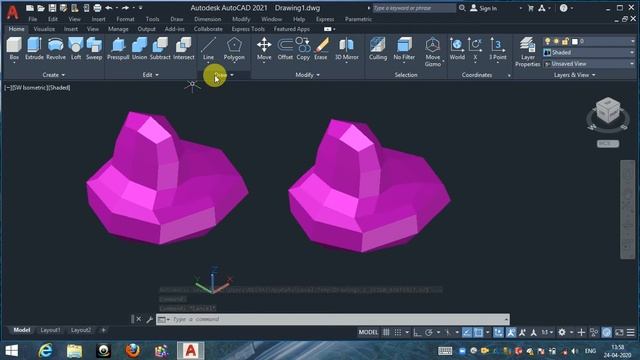Toggle ortho mode in status bar
Screen dimensions: 640x360
pos(417,332)
